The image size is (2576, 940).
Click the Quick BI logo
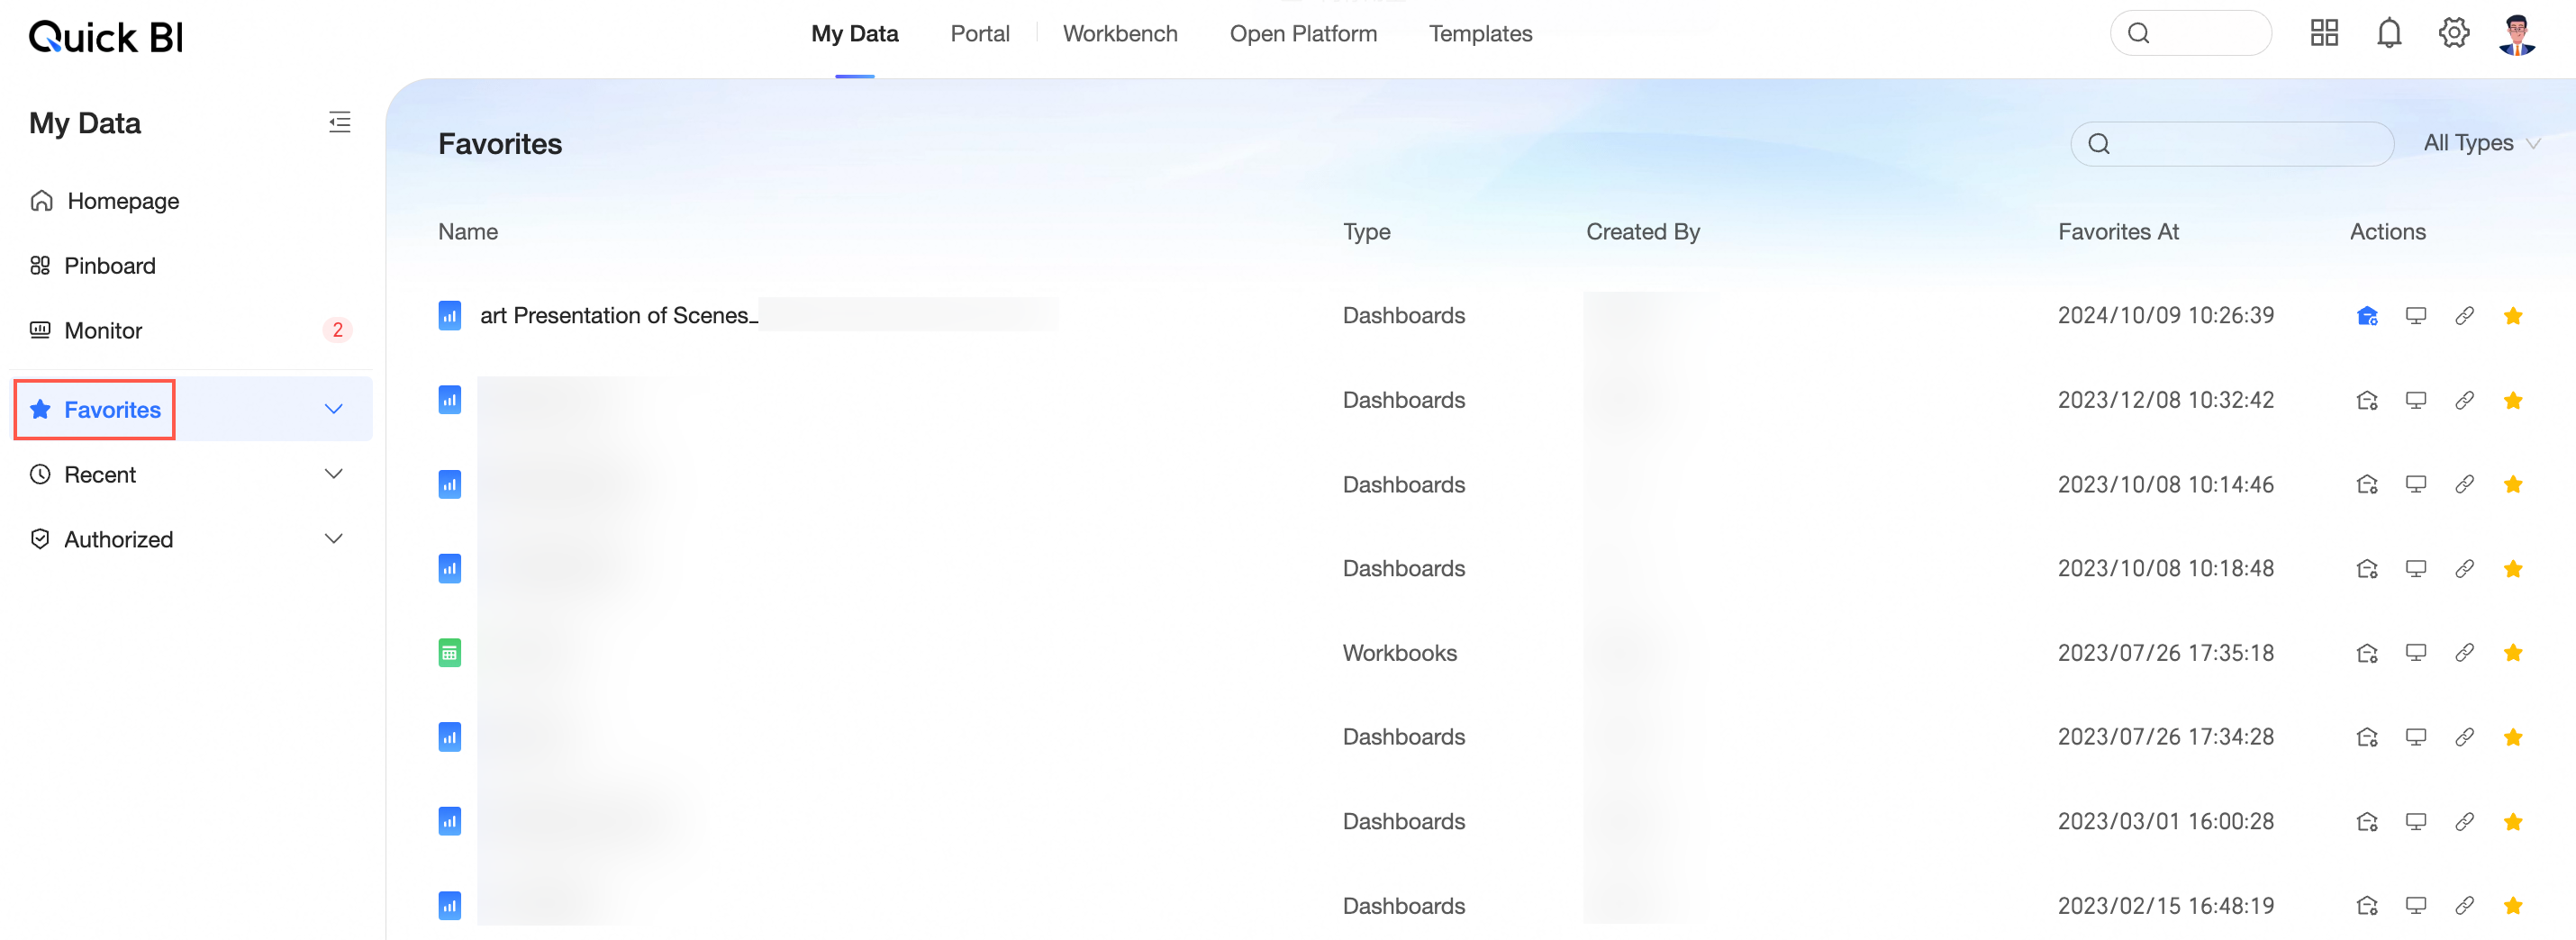point(106,37)
